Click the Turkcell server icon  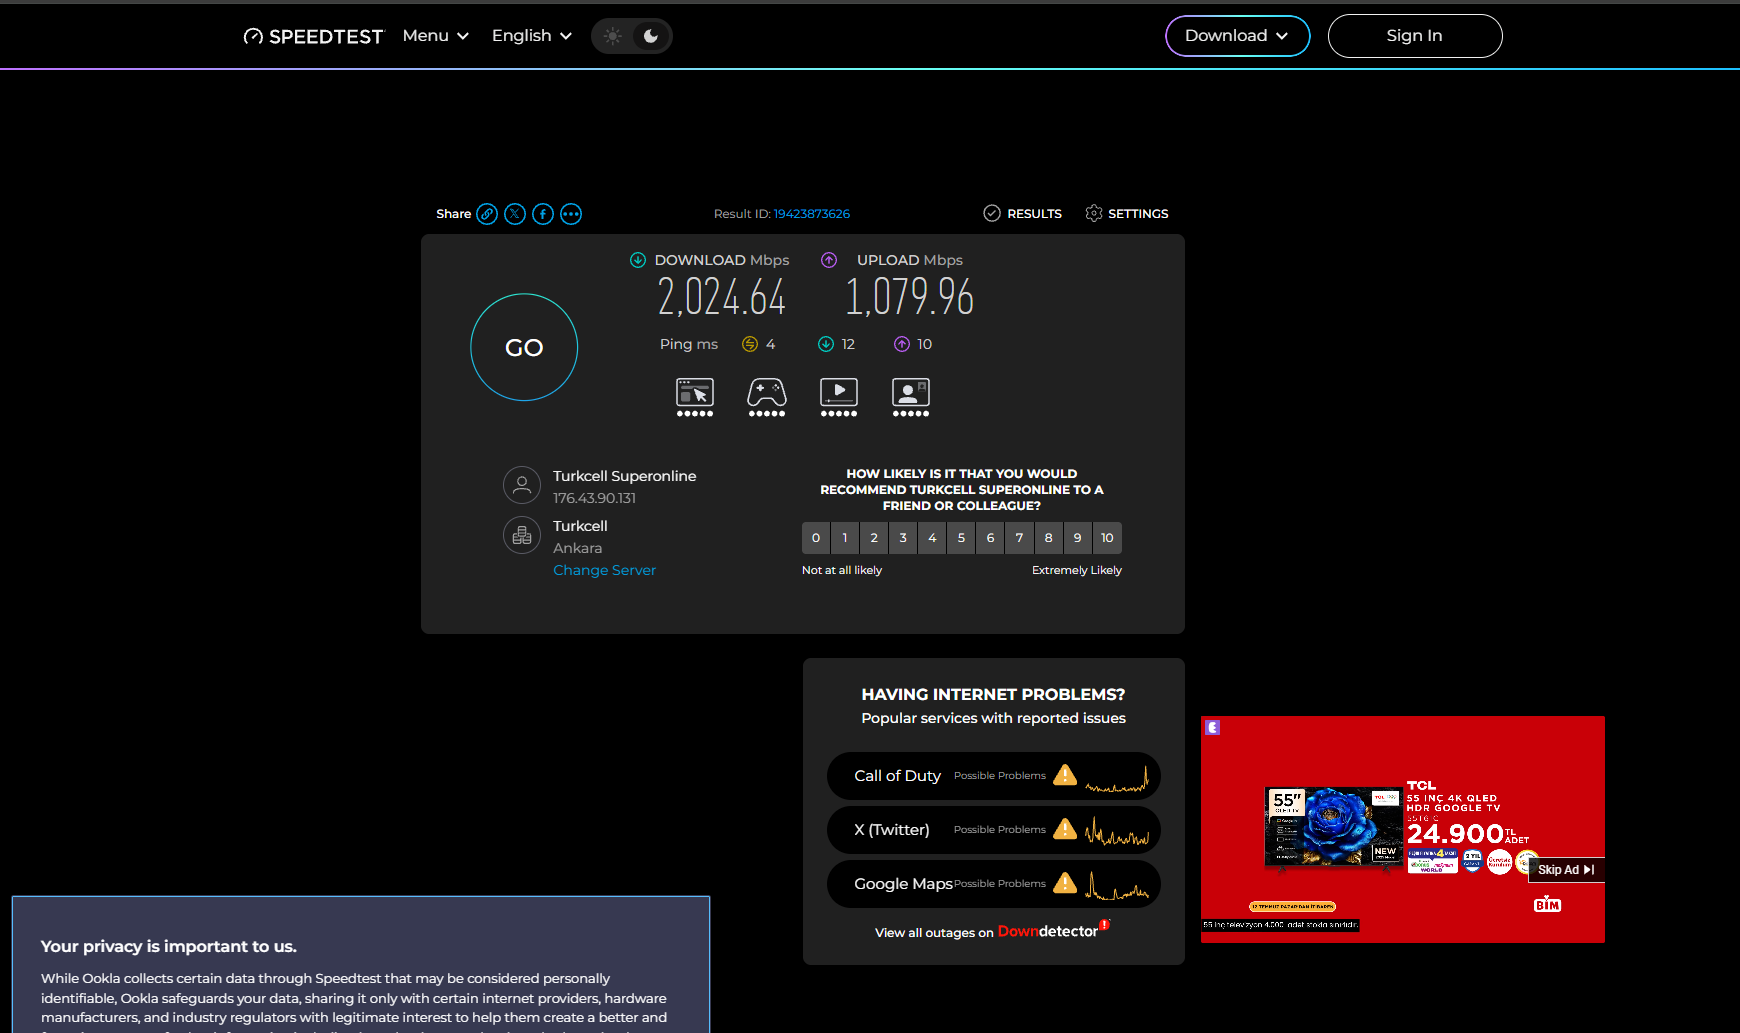point(522,535)
